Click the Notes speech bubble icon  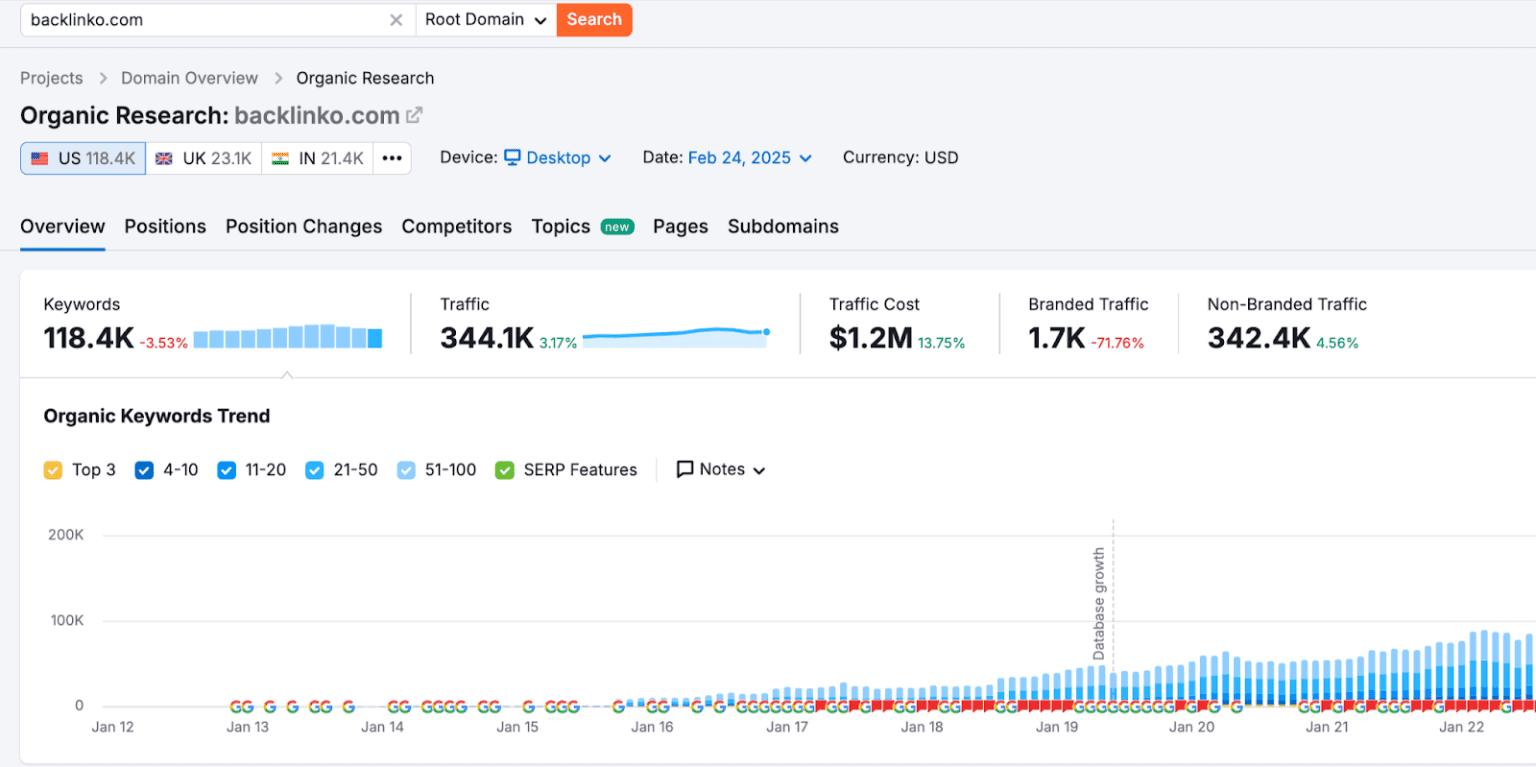685,469
